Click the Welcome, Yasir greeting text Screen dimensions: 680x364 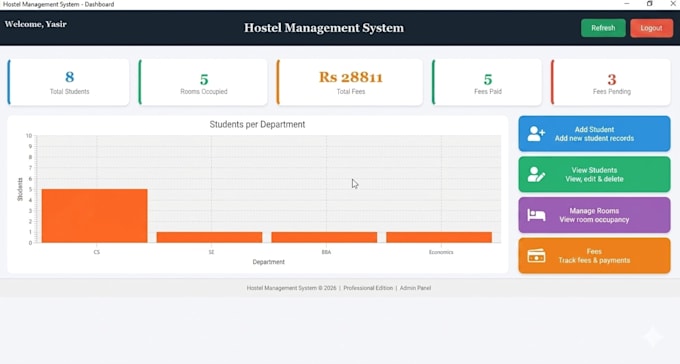pyautogui.click(x=36, y=24)
